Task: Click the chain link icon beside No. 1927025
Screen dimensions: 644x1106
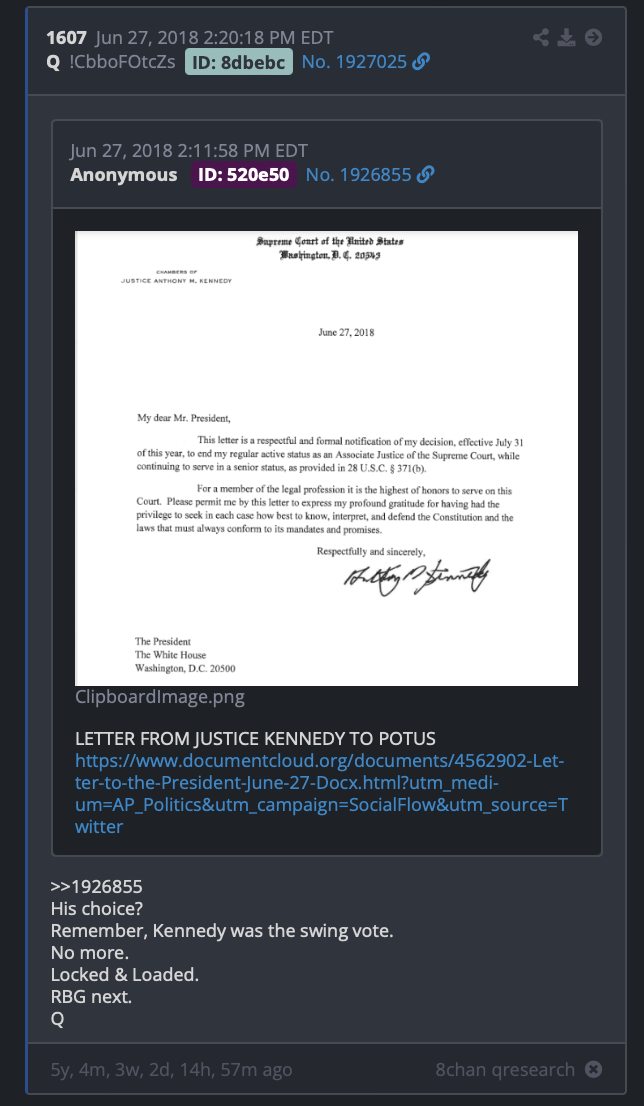Action: pyautogui.click(x=421, y=62)
